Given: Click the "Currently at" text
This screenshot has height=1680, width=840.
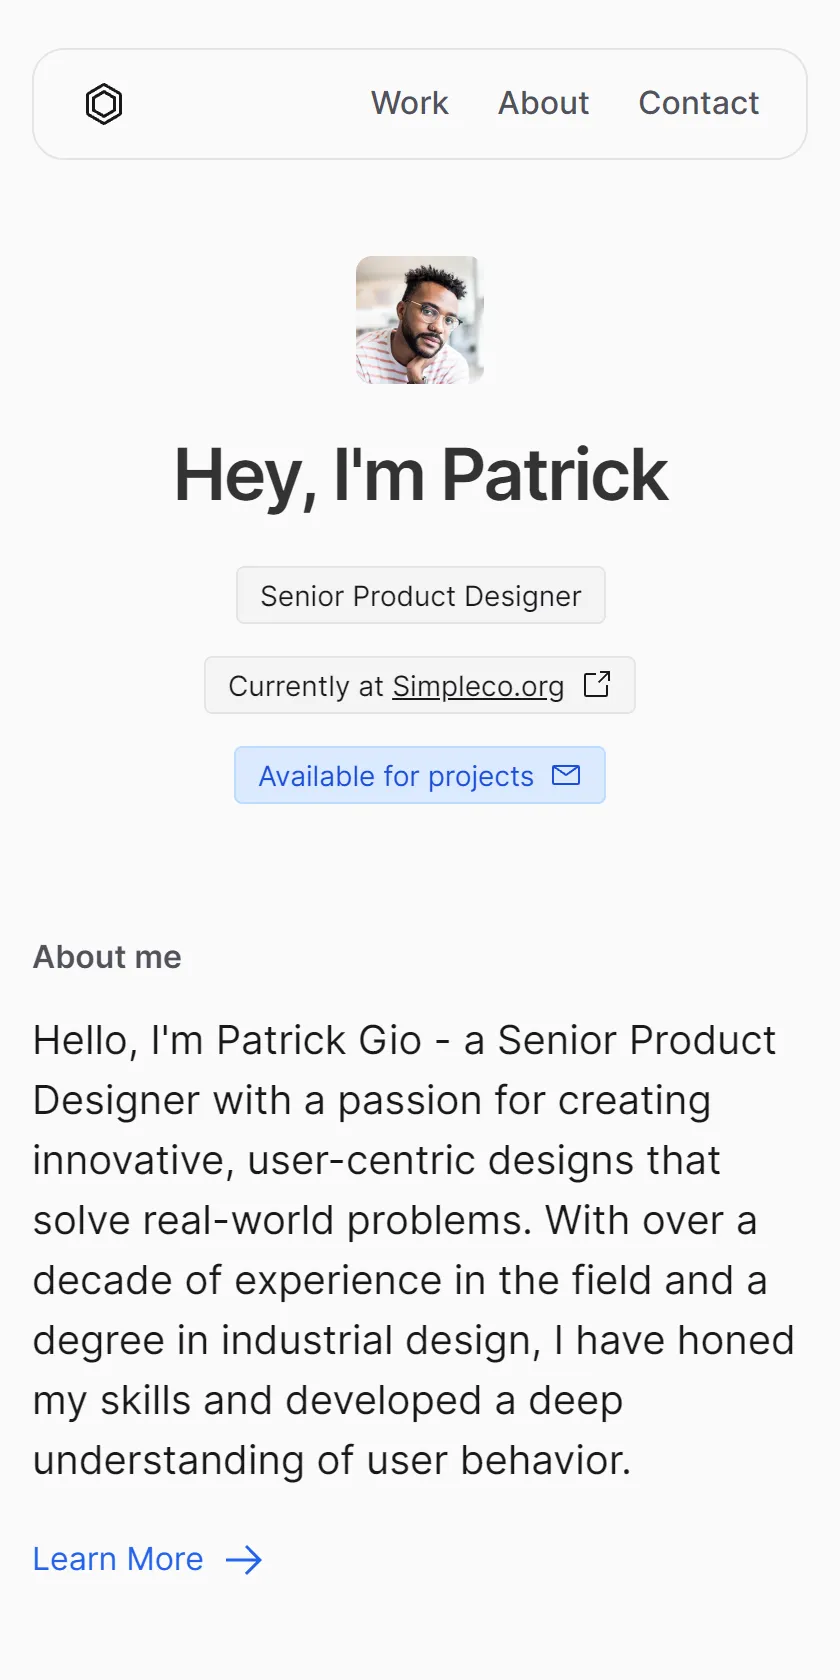Looking at the screenshot, I should coord(306,686).
